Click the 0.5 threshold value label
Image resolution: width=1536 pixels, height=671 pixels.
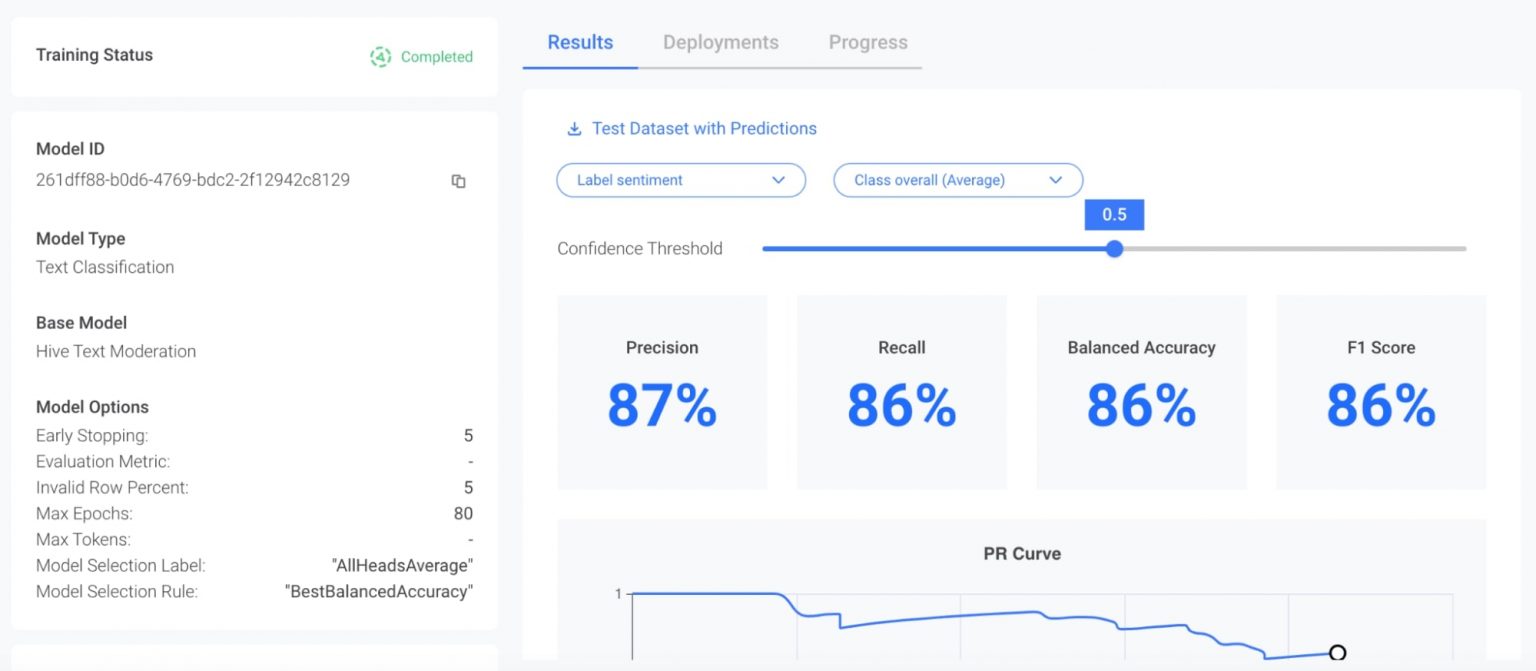tap(1114, 214)
